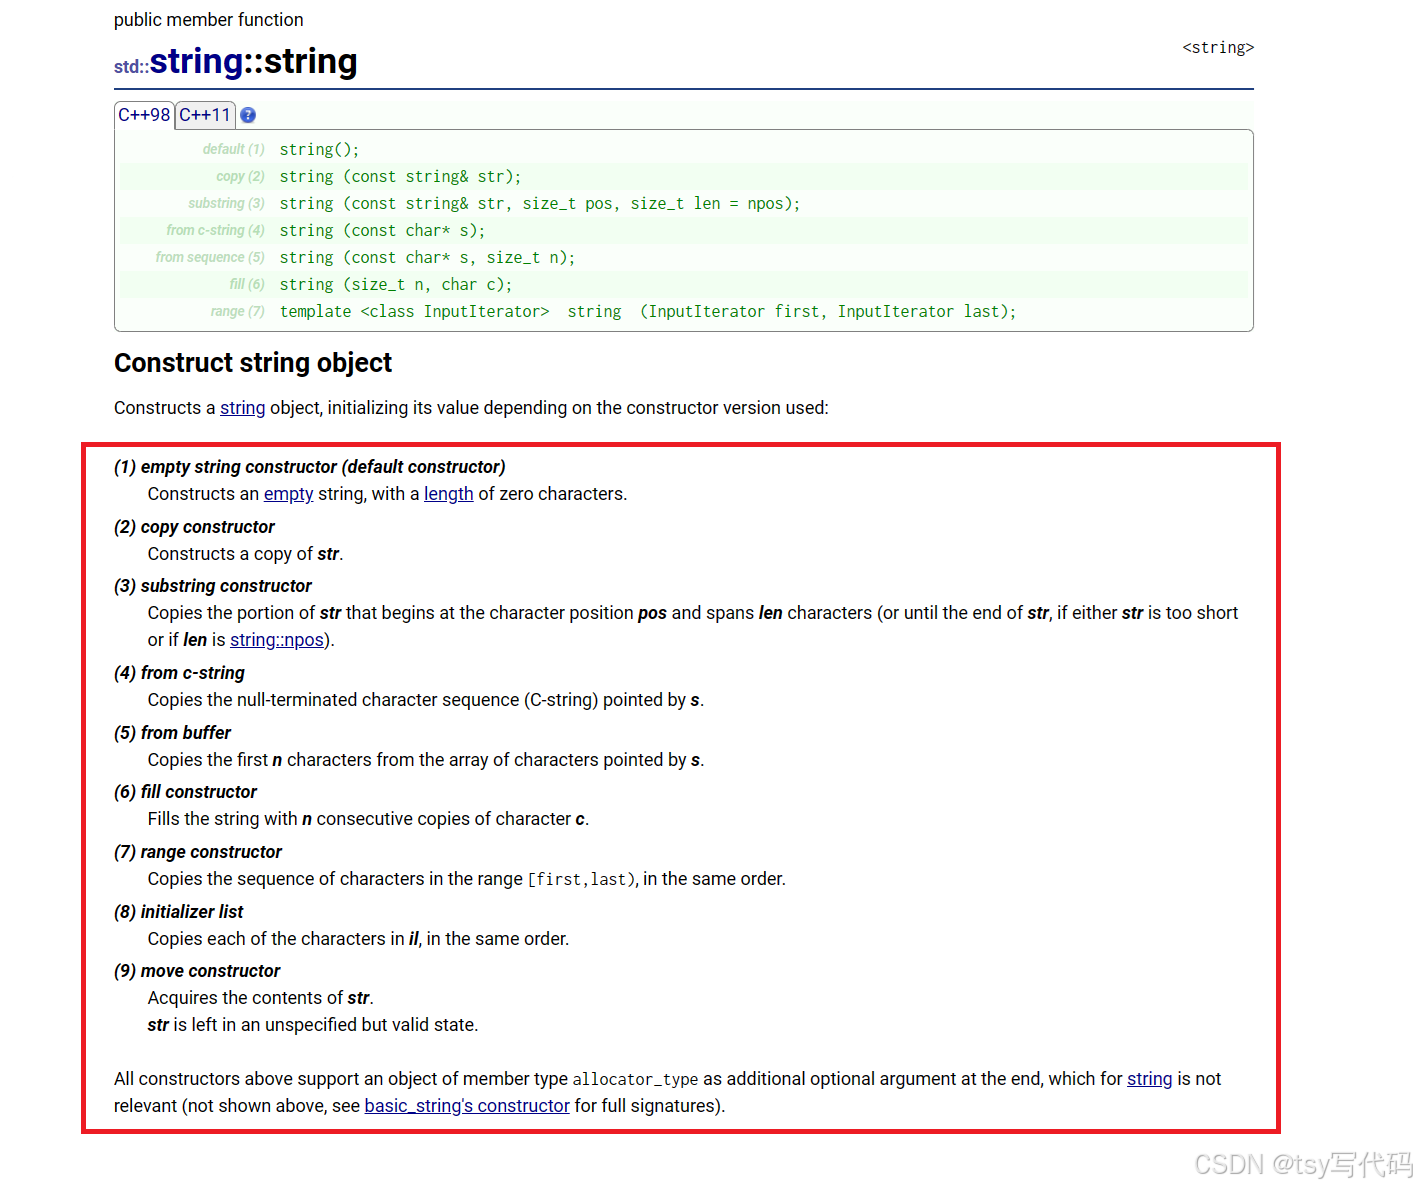This screenshot has width=1417, height=1190.
Task: Click 'Acquires the contents of str.' line
Action: coord(261,998)
